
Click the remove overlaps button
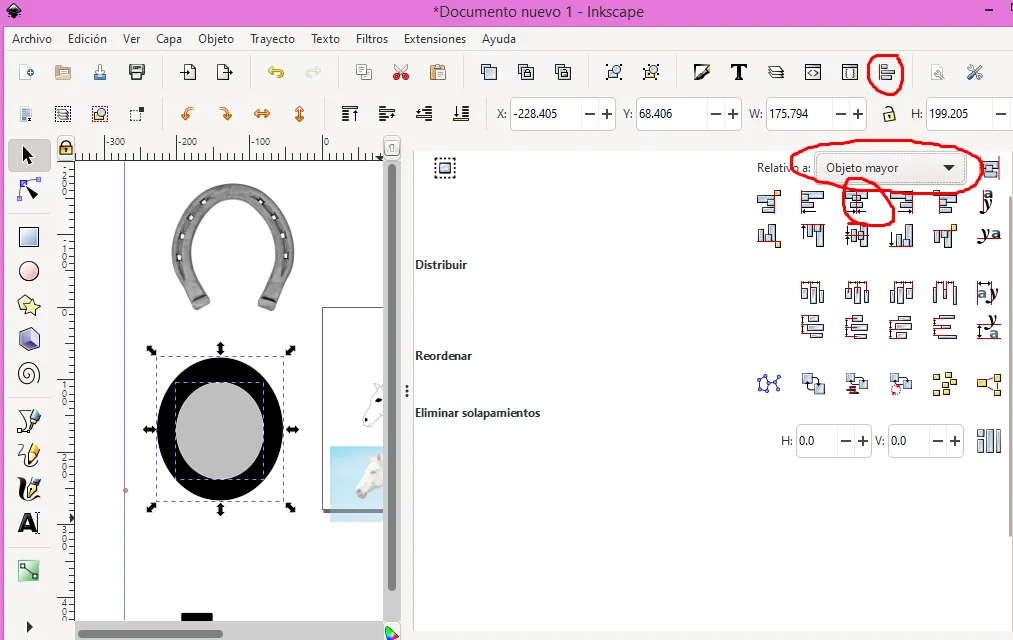988,441
